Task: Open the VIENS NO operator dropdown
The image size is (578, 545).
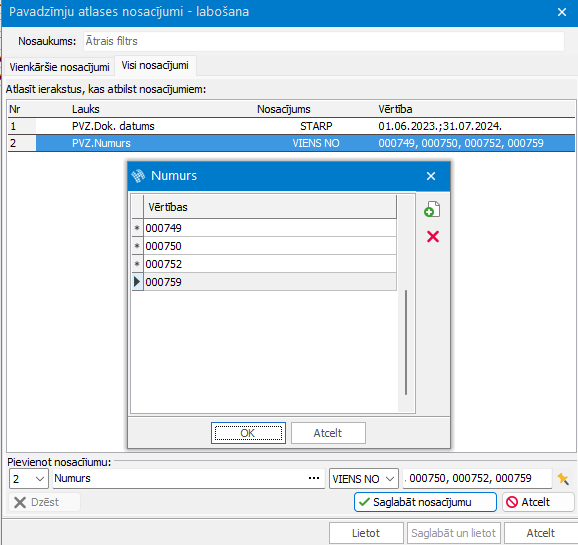Action: (363, 479)
